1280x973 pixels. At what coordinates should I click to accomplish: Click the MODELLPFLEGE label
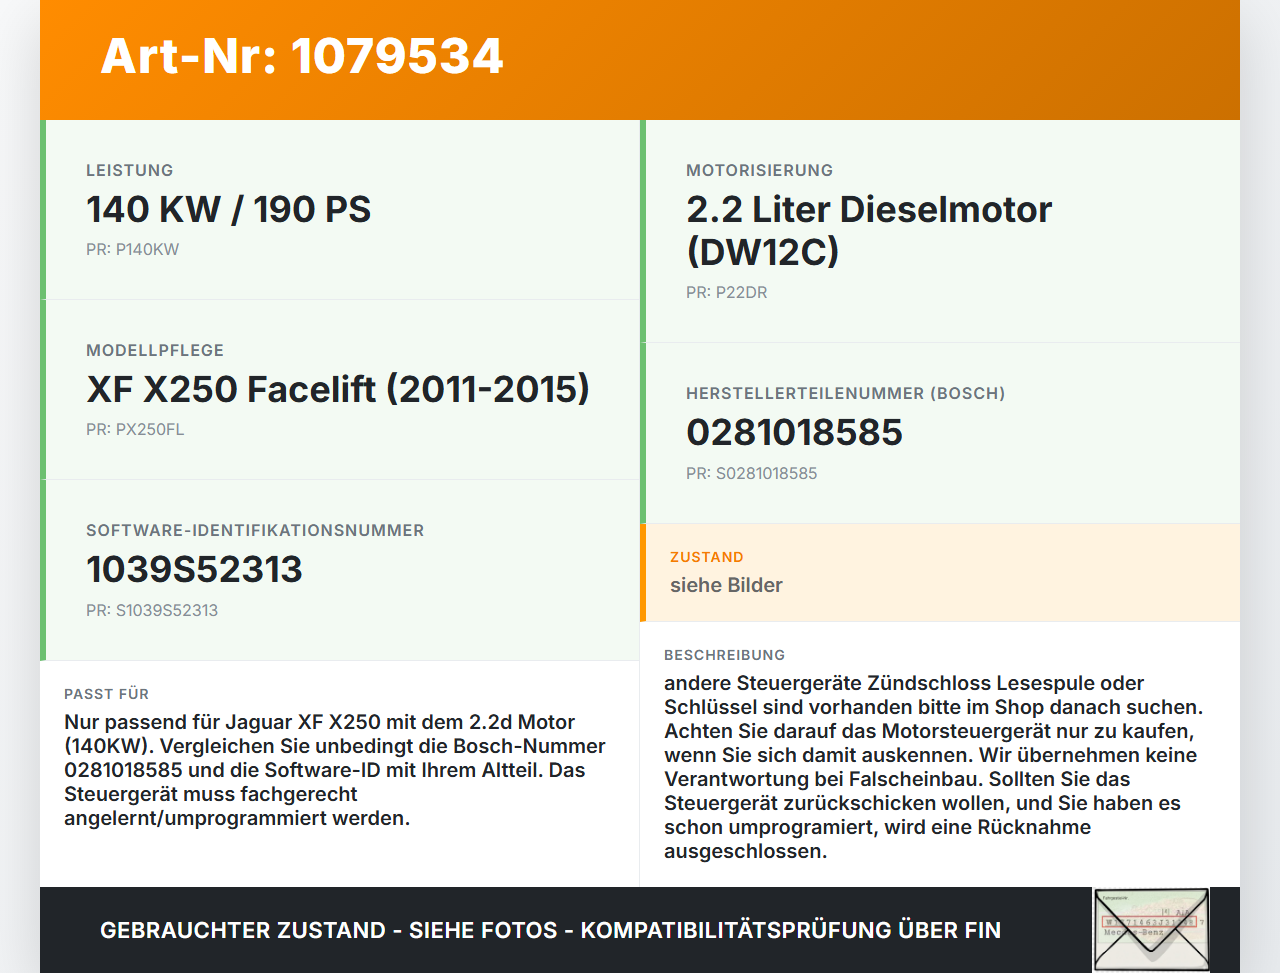tap(155, 350)
